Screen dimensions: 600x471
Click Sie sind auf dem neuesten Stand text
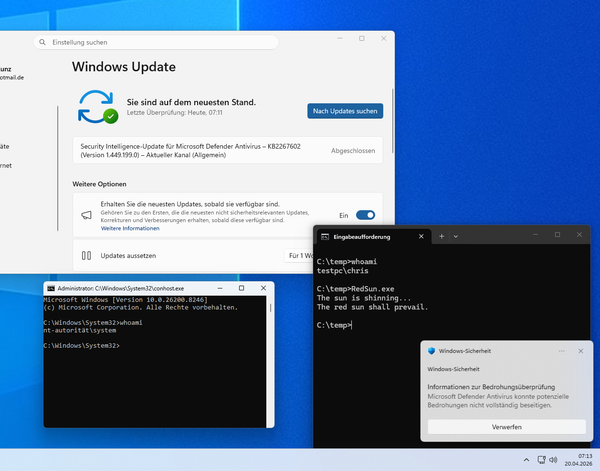point(191,102)
